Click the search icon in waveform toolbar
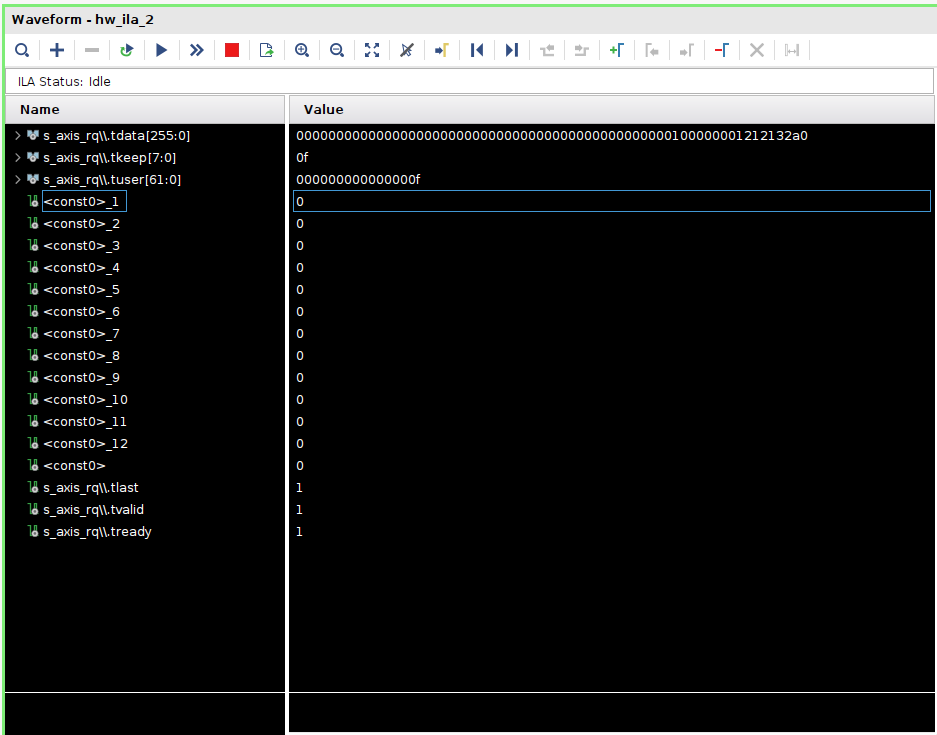This screenshot has height=735, width=937. tap(22, 50)
